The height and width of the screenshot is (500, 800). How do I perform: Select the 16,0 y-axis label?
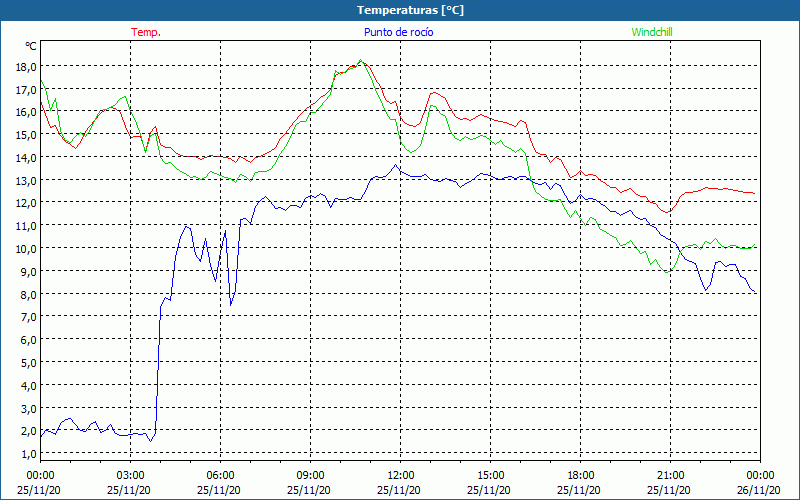(26, 112)
